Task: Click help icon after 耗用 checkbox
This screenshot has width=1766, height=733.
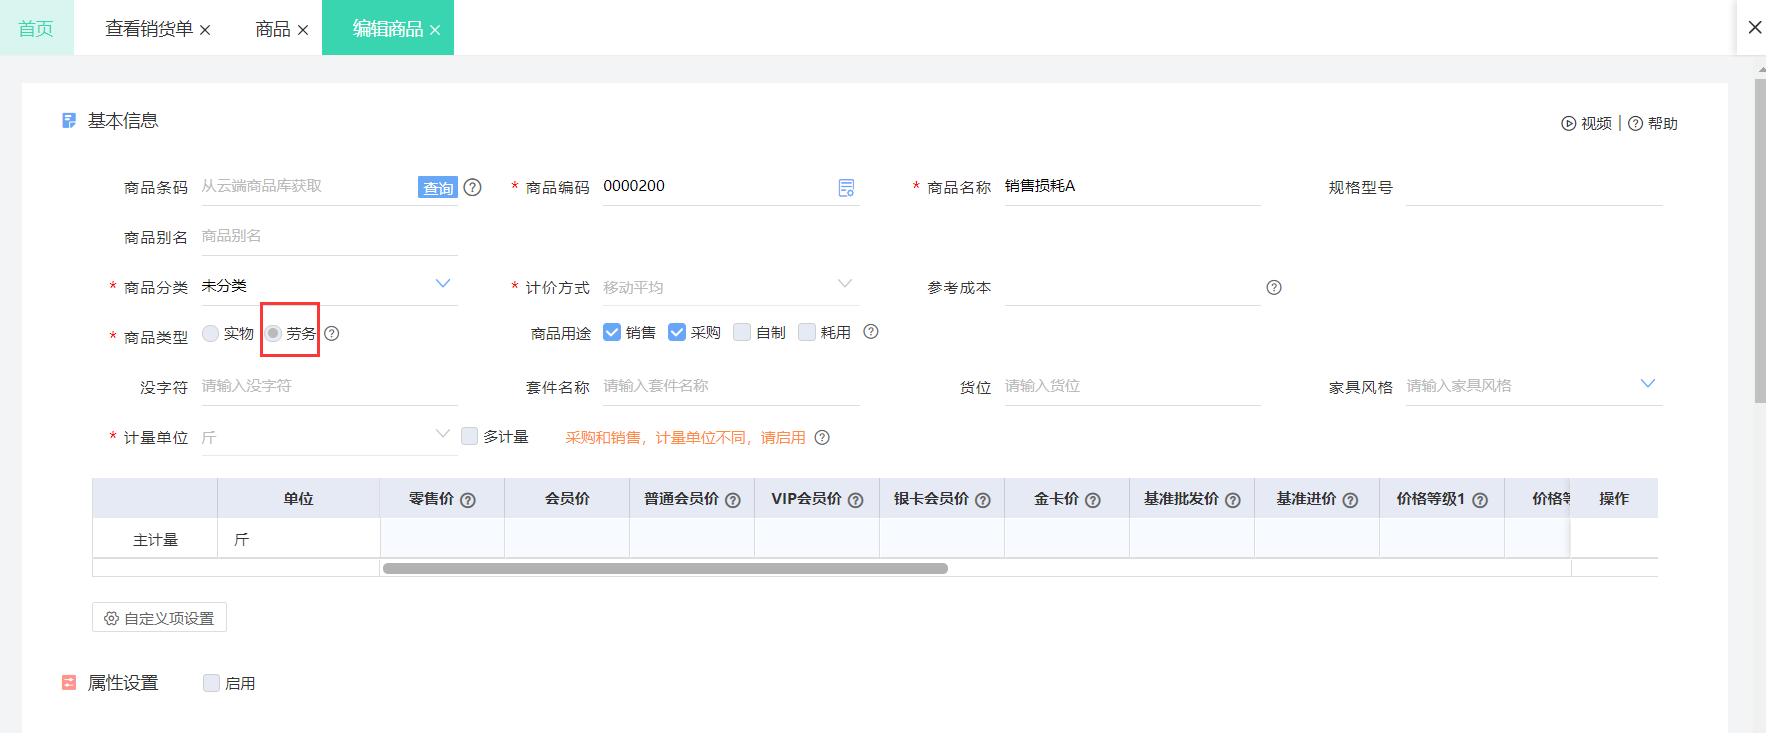Action: pos(871,332)
